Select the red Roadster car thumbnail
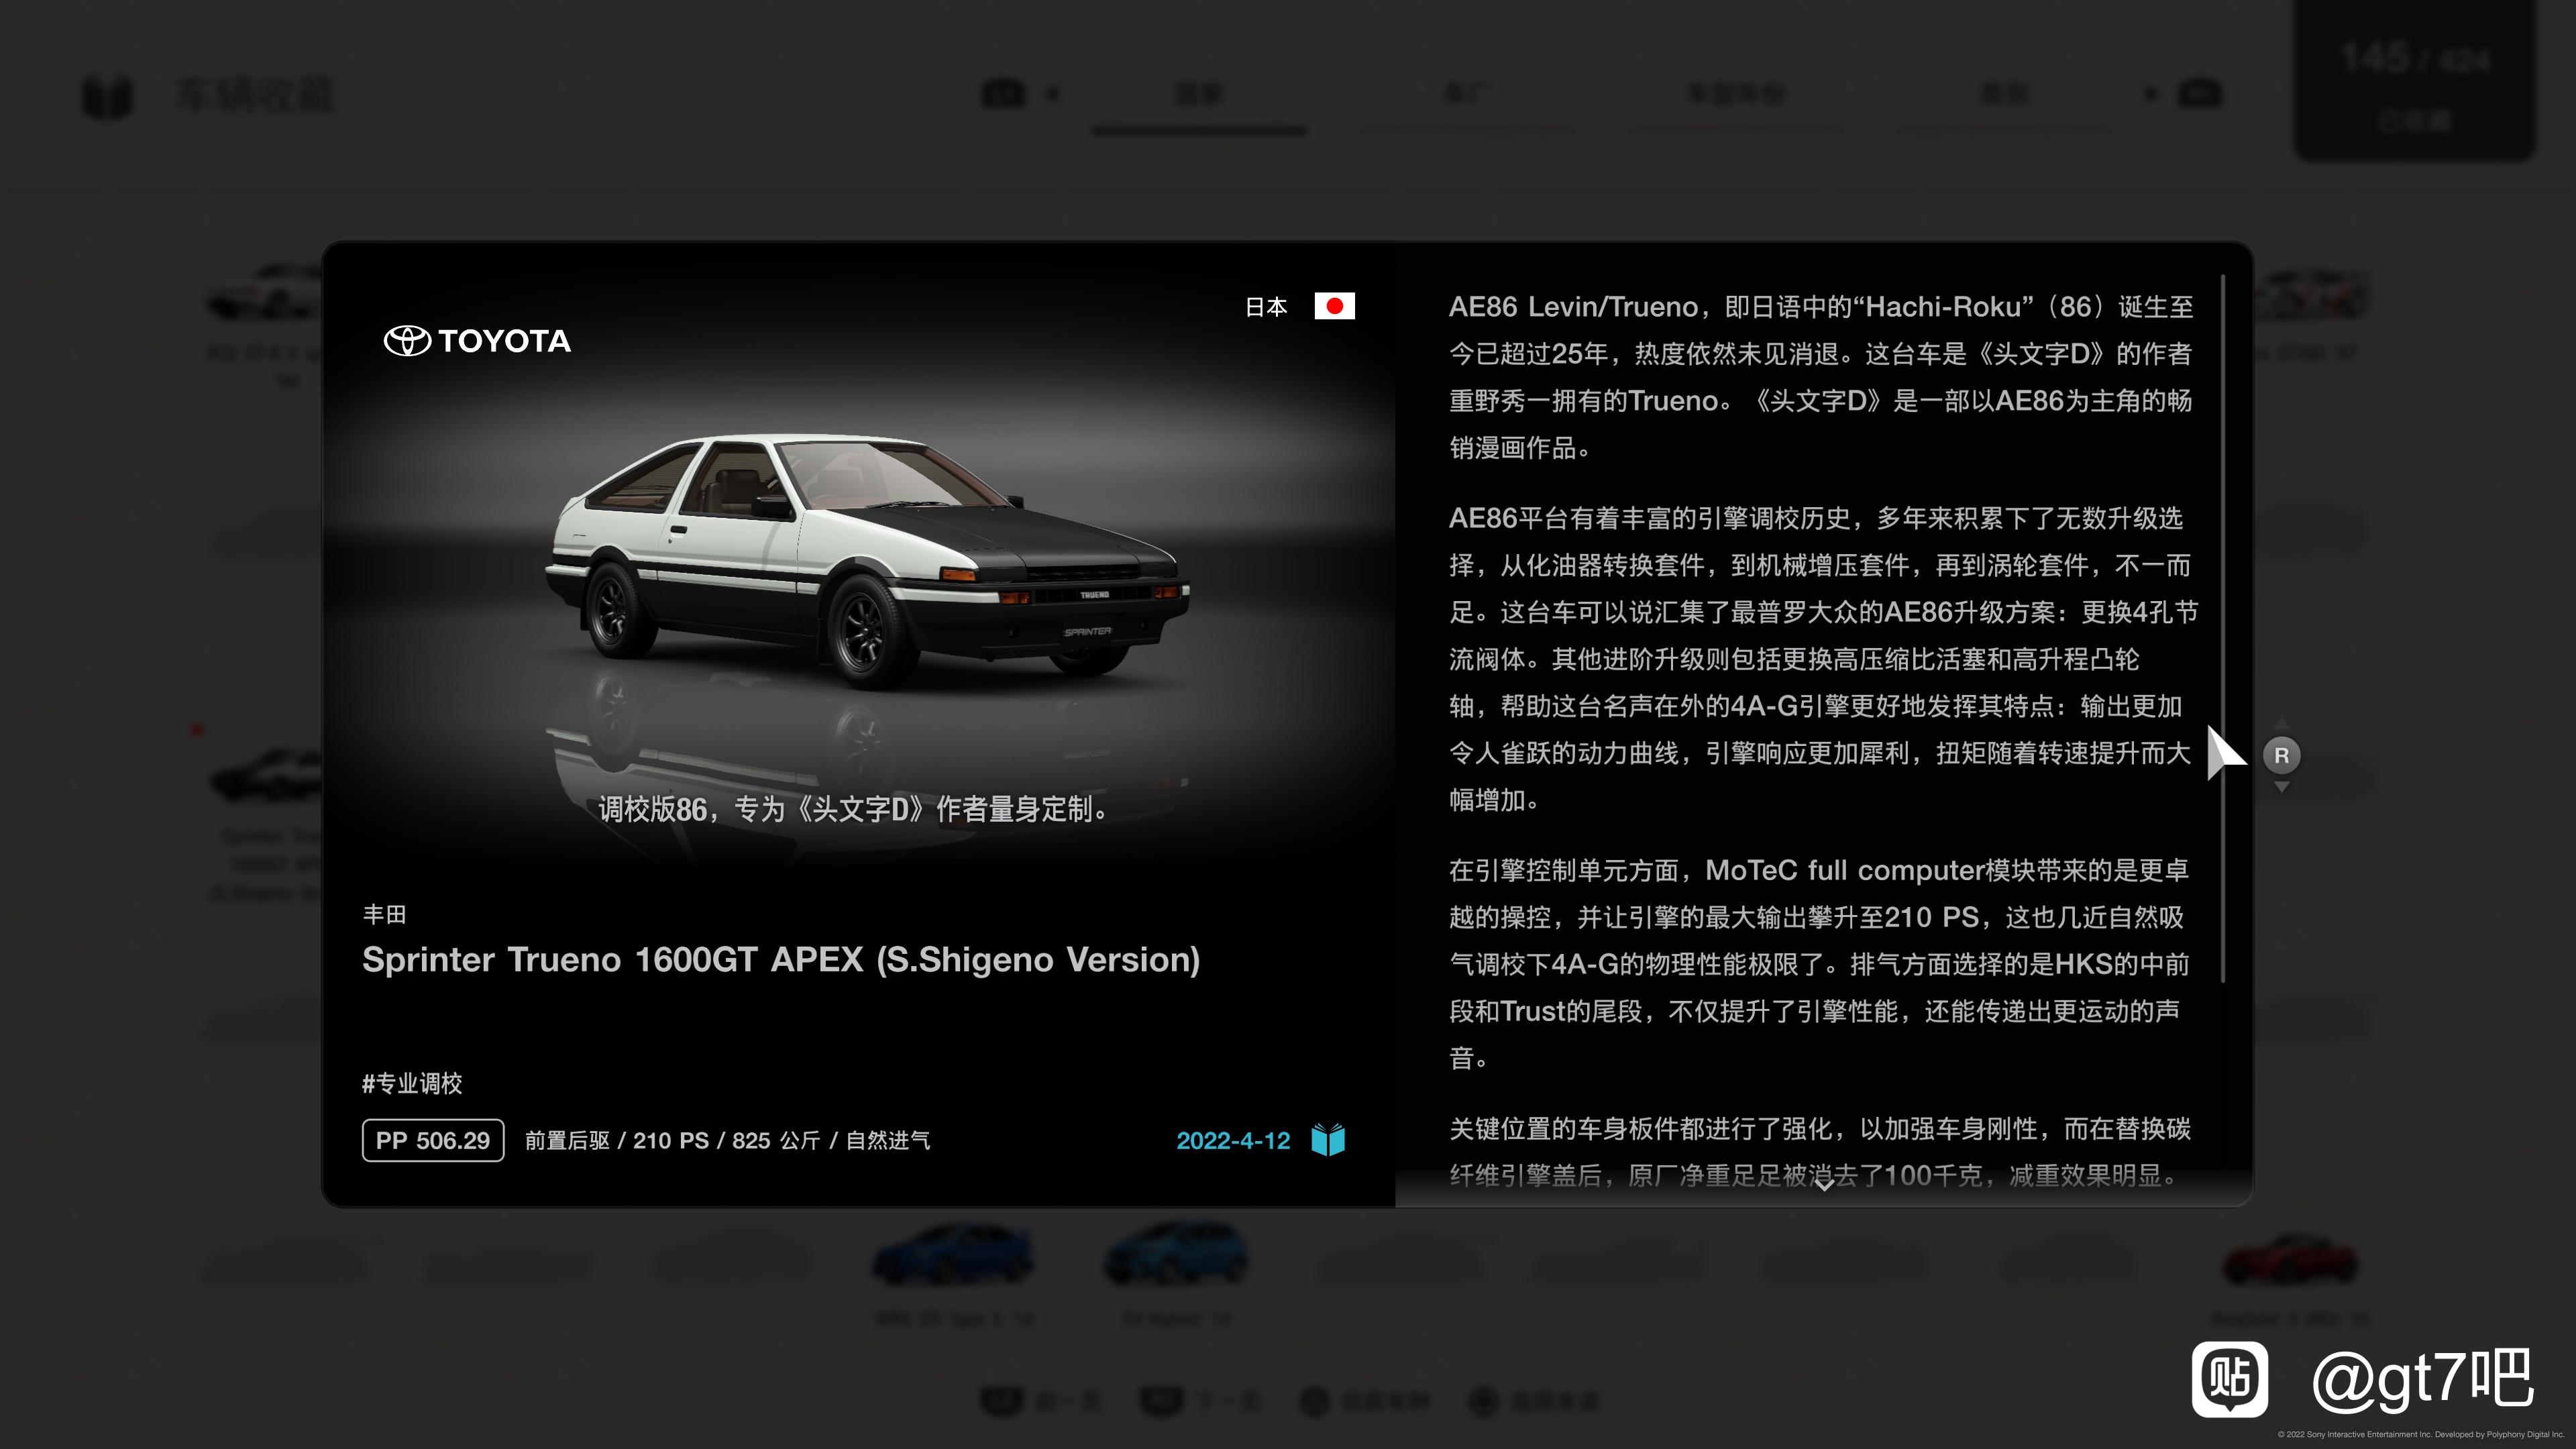 (2290, 1260)
